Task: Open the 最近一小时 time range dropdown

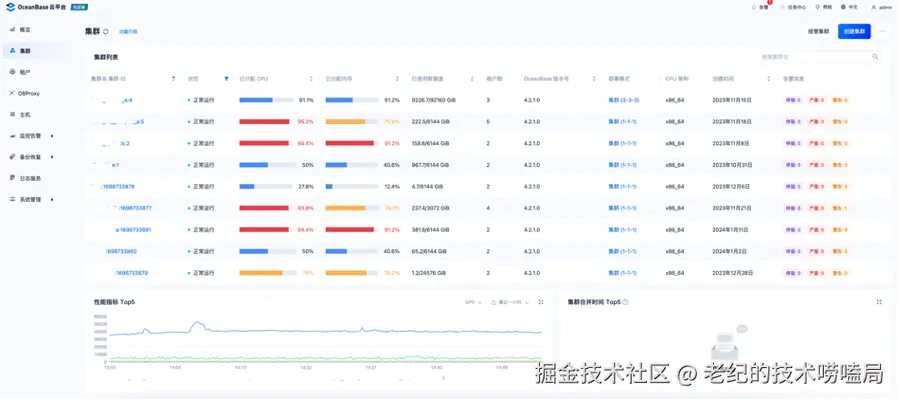Action: tap(510, 302)
